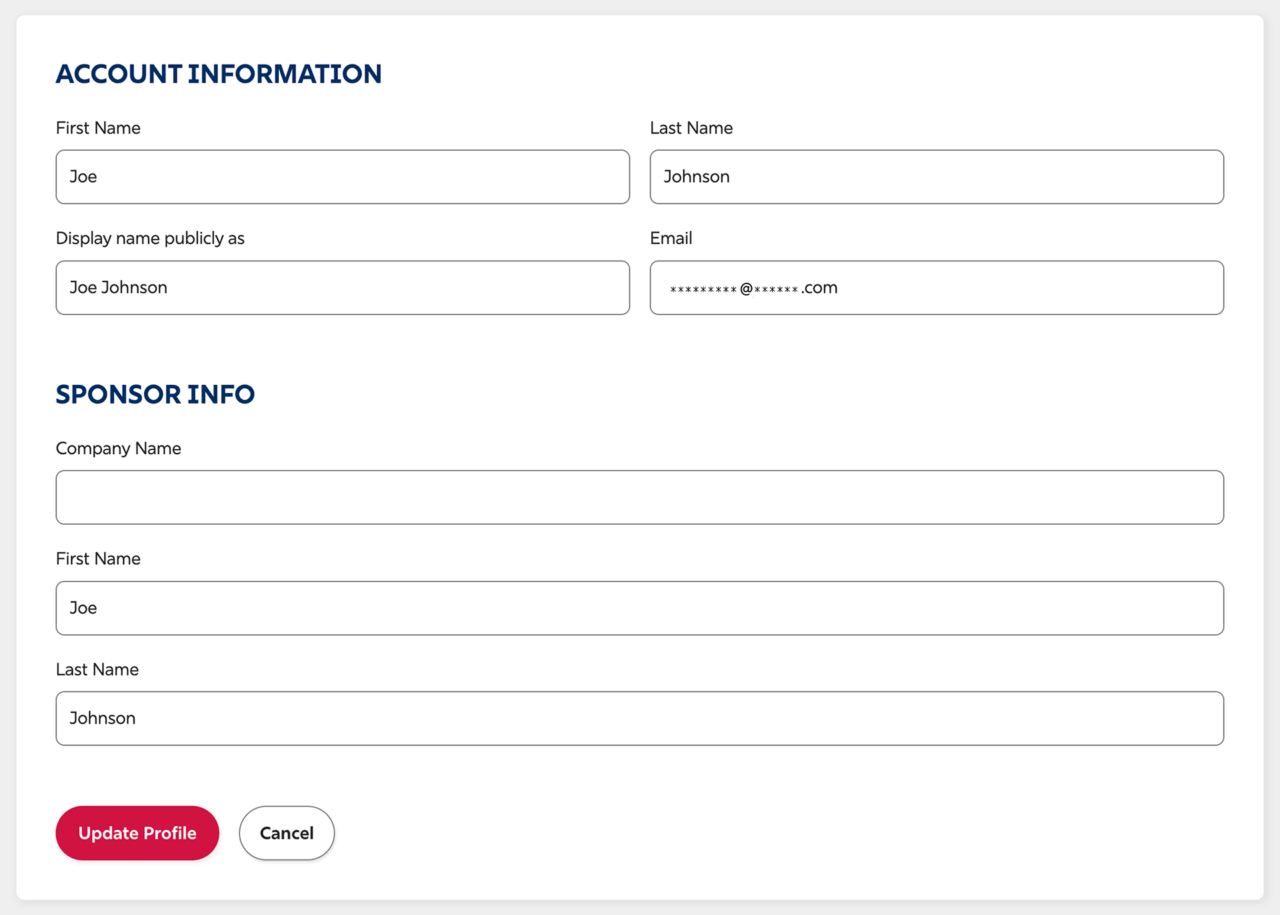Click into the empty Company Name field
1280x915 pixels.
pyautogui.click(x=640, y=497)
